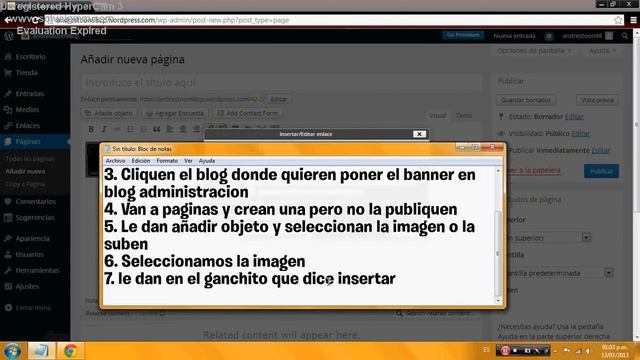
Task: Toggle bold formatting in the editor toolbar
Action: [x=91, y=129]
